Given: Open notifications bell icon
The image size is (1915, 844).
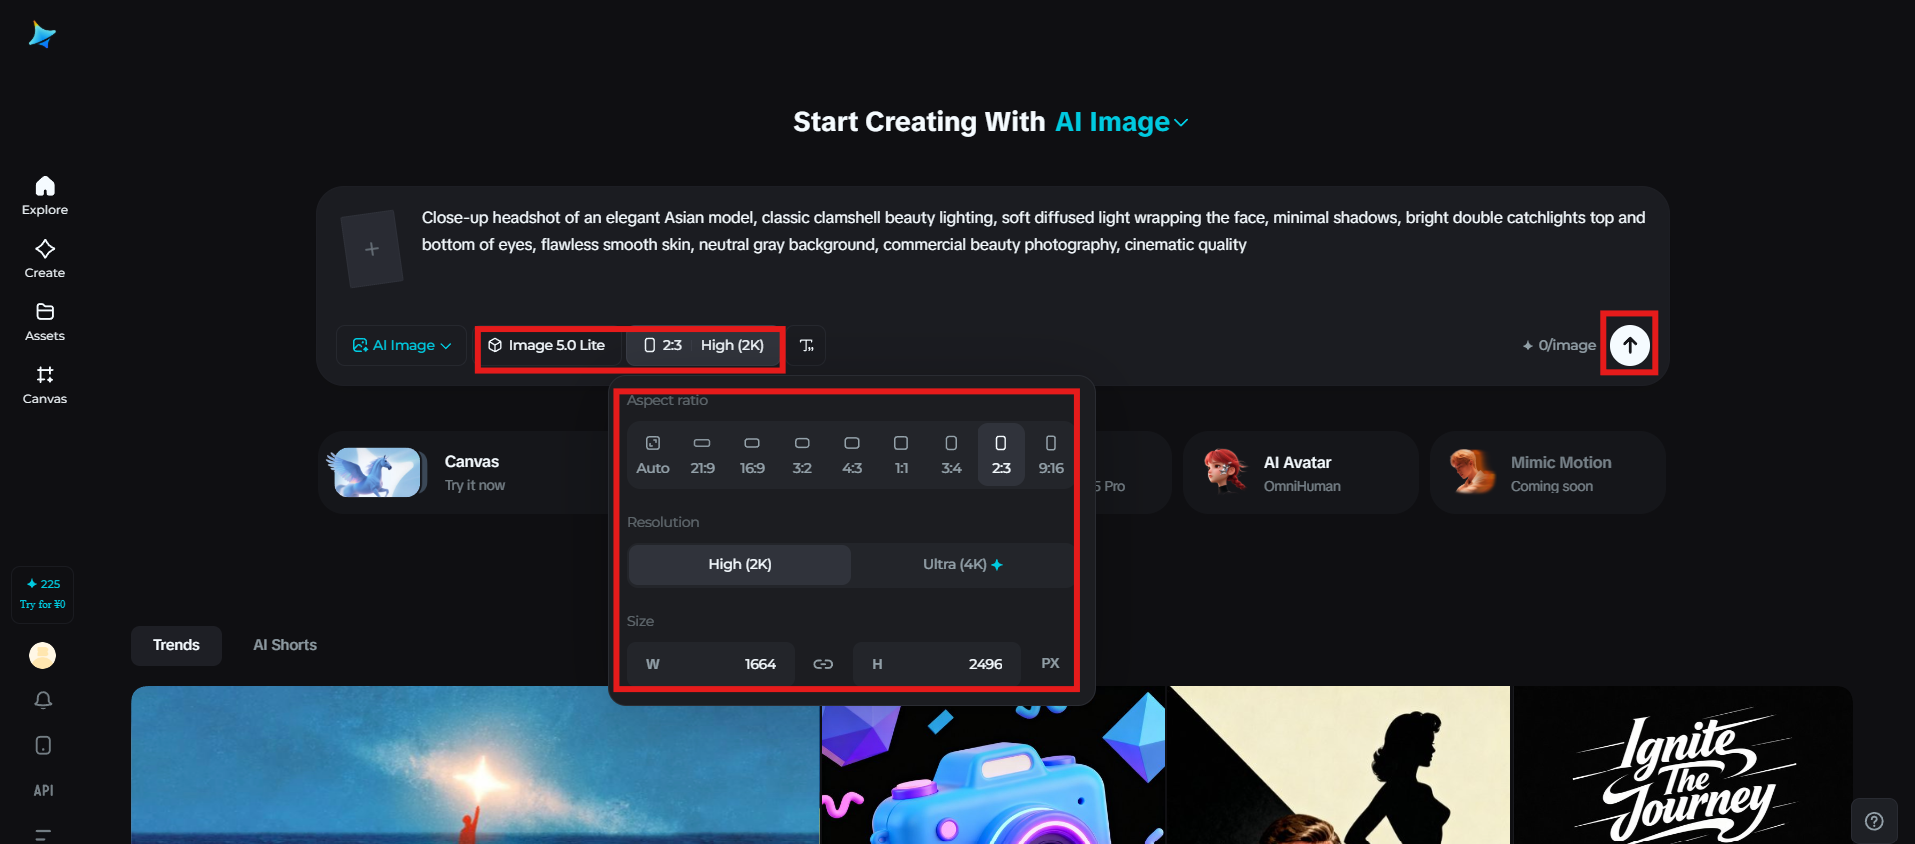Looking at the screenshot, I should pyautogui.click(x=43, y=700).
